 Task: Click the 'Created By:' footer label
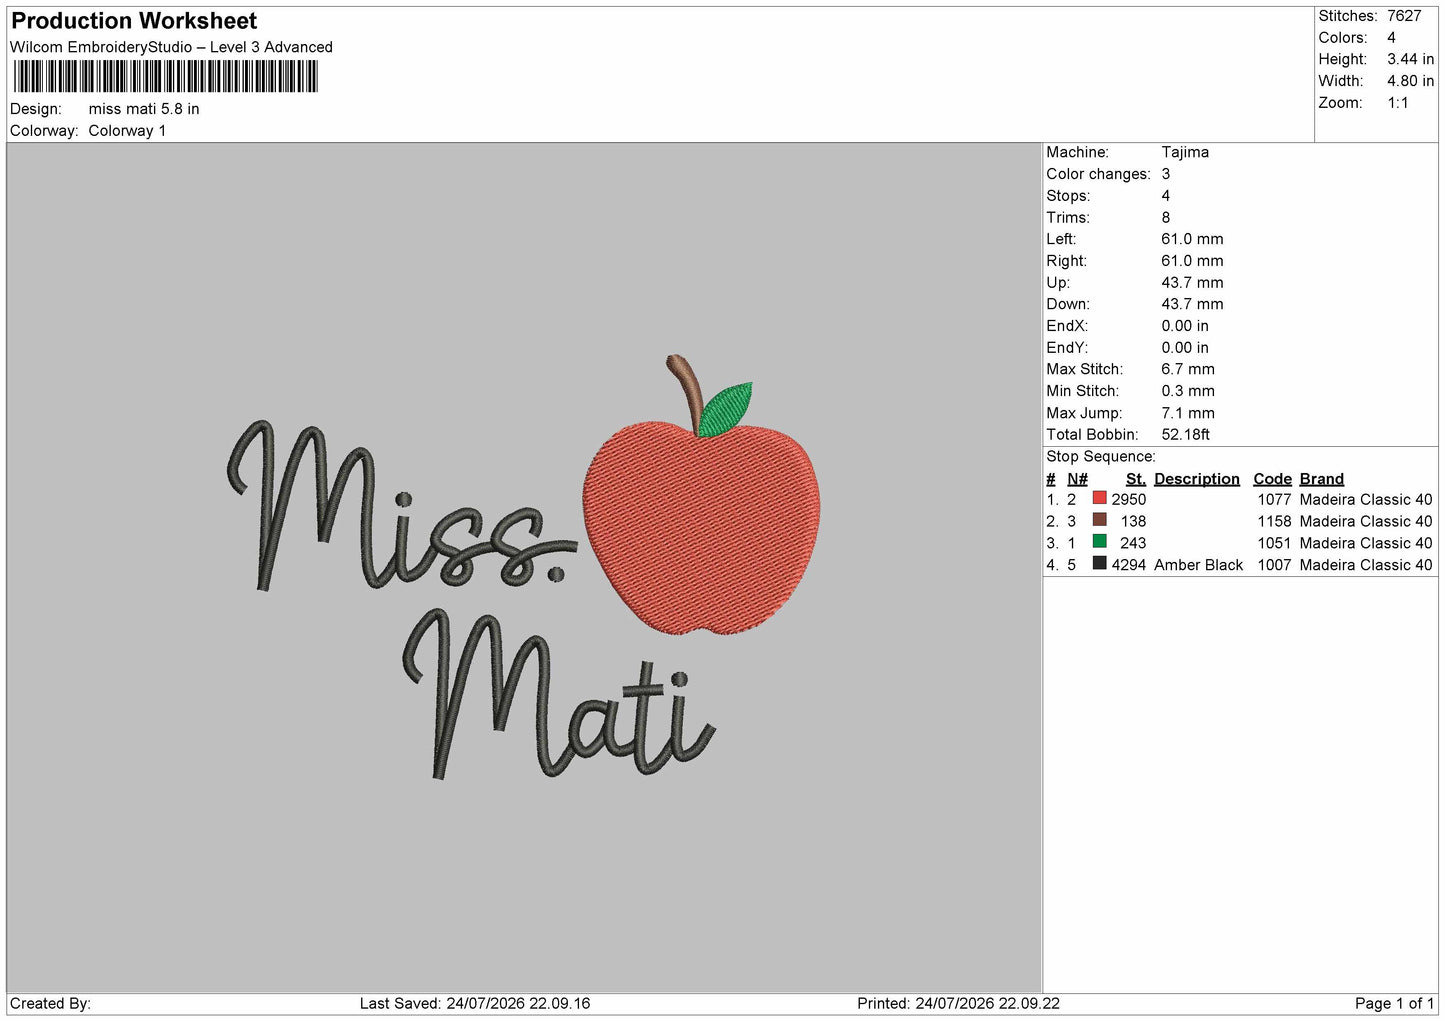[50, 1004]
